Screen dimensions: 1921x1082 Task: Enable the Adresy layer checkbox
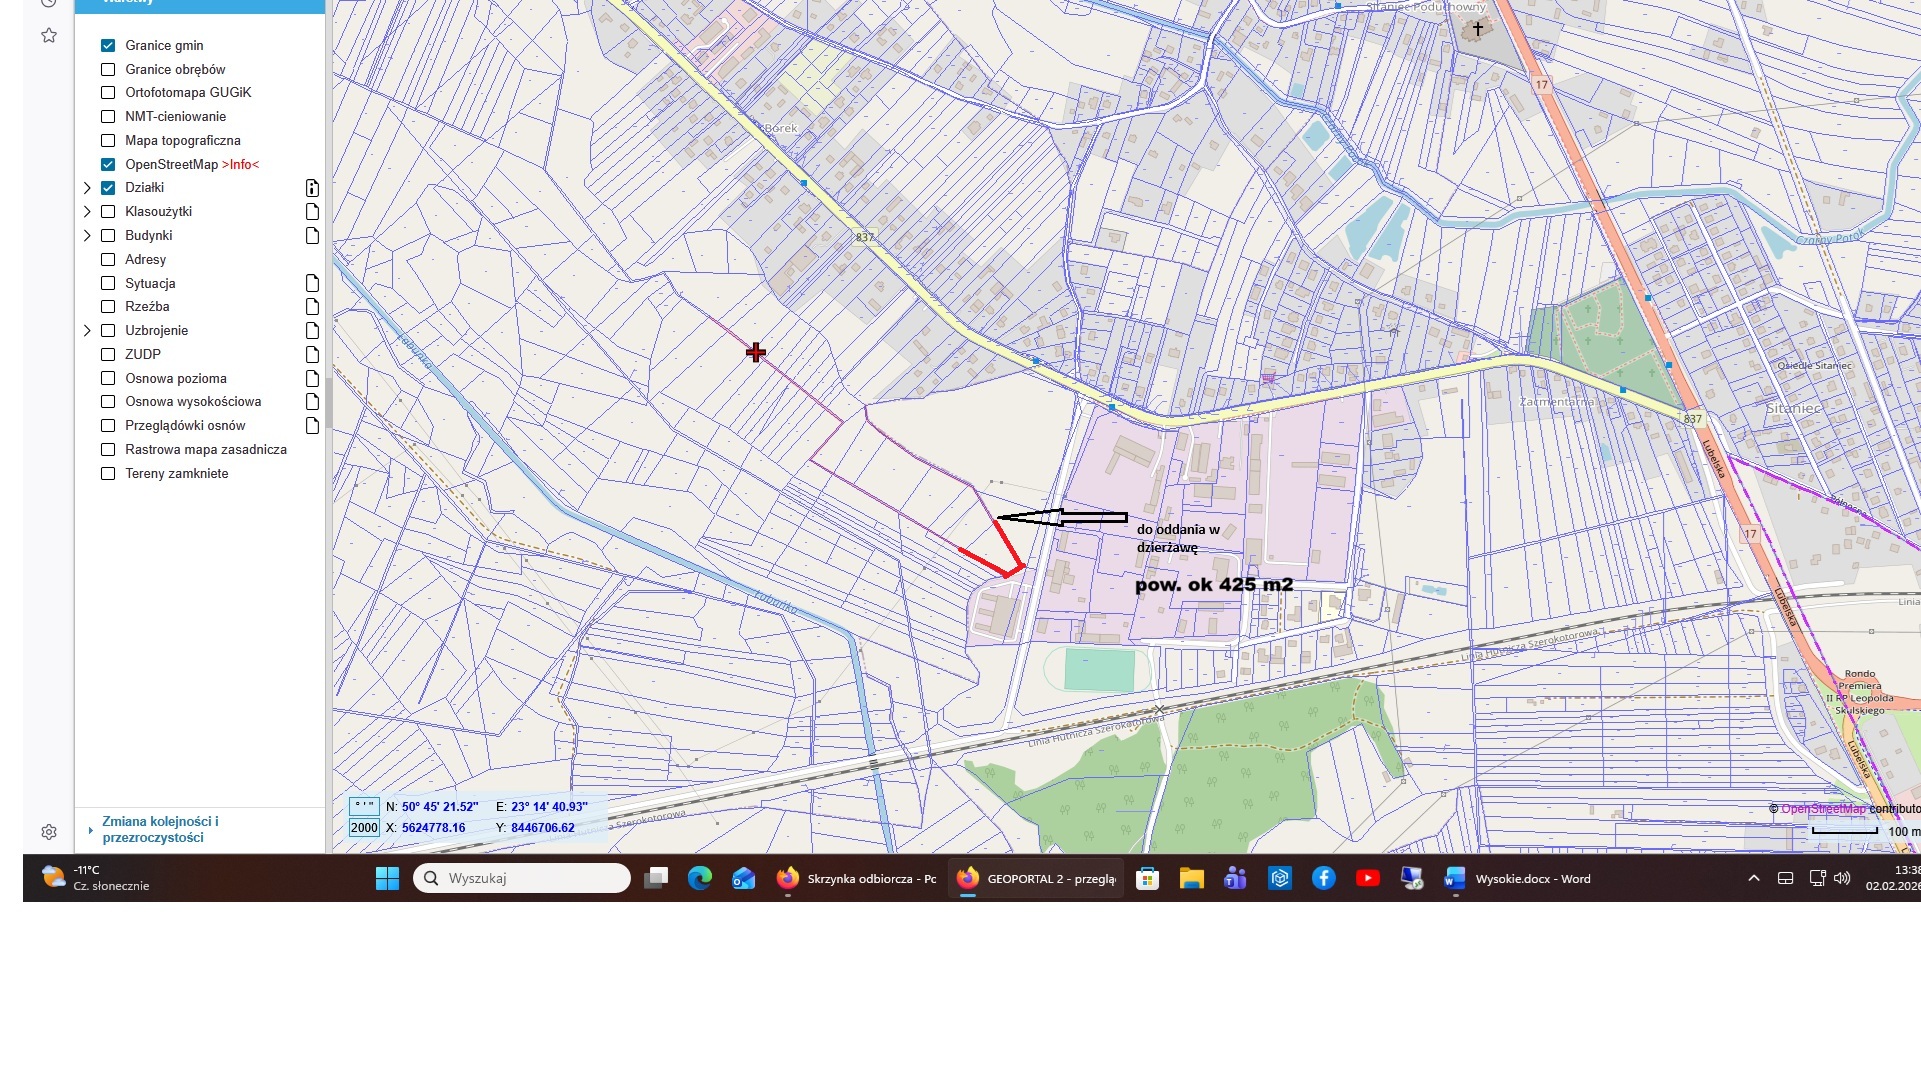pos(108,260)
